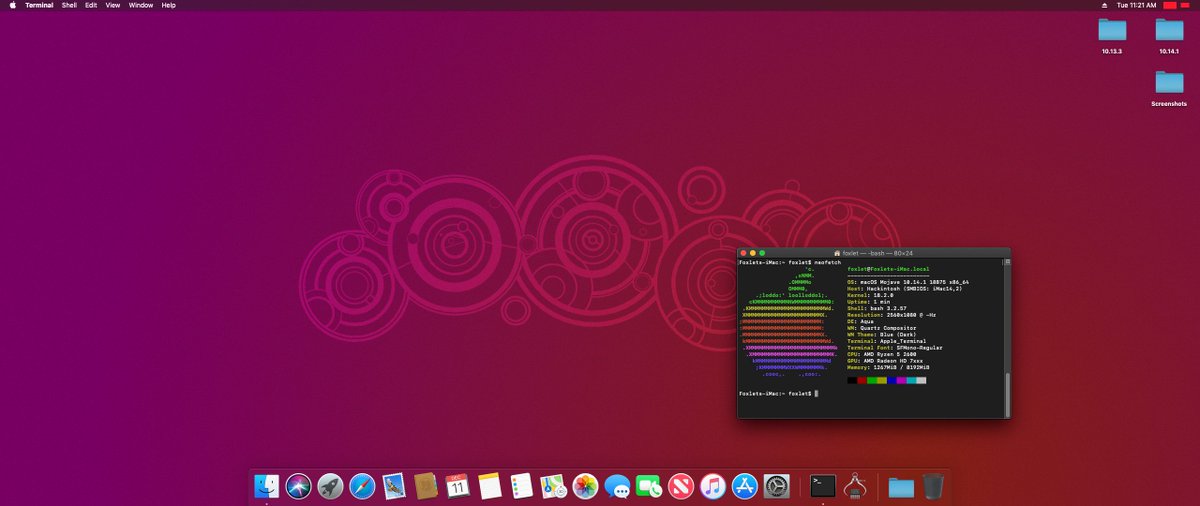Open the Window menu
Screen dimensions: 1200x506
[x=141, y=5]
